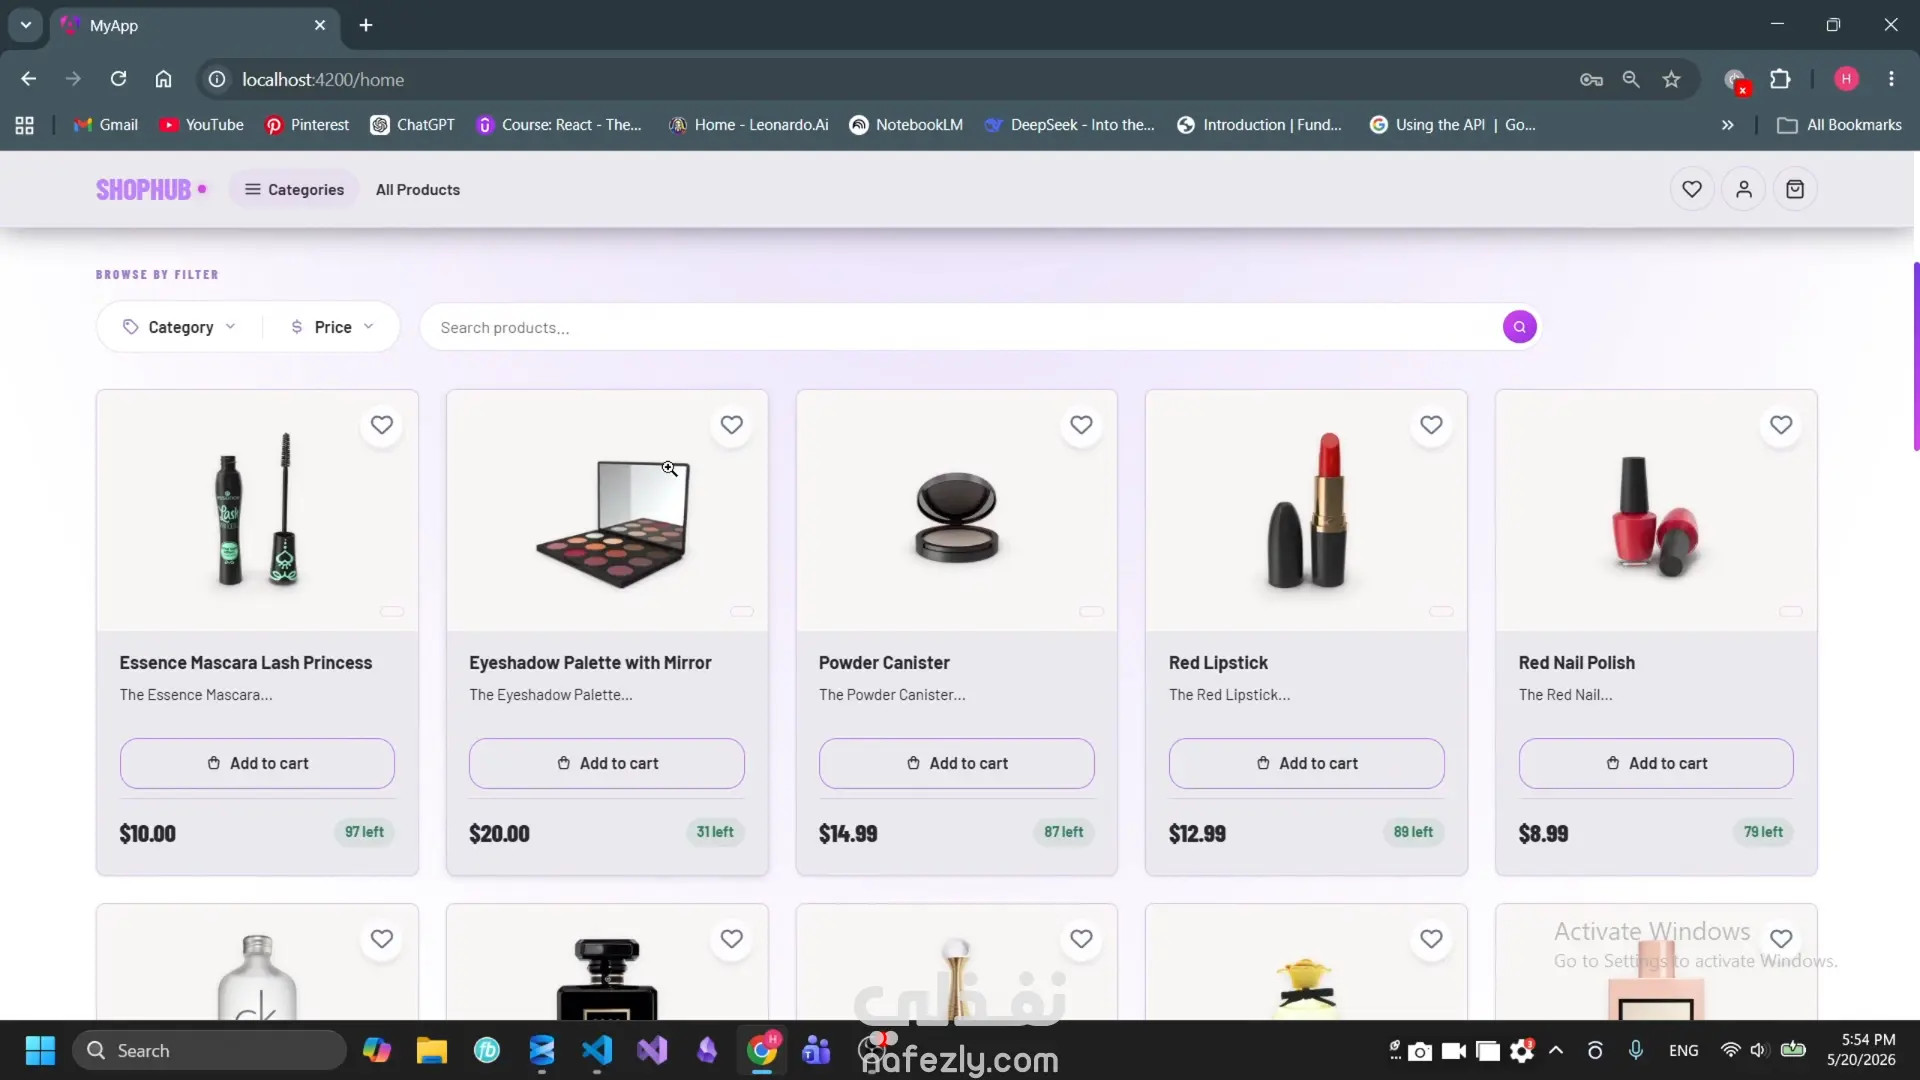Open the NotebookLM bookmark

906,125
